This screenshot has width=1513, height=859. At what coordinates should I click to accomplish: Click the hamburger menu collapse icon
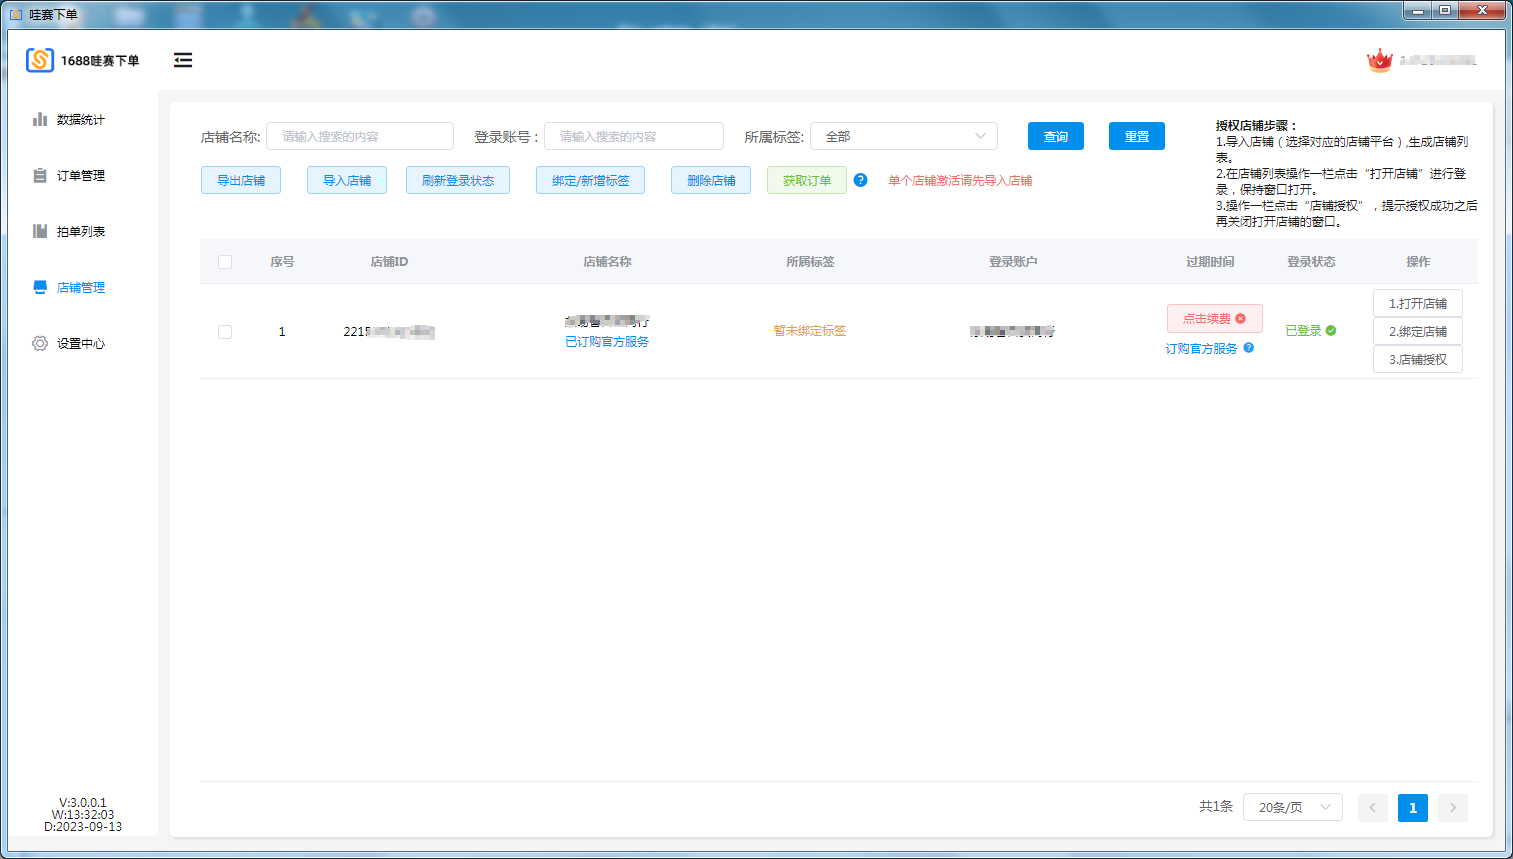click(x=183, y=60)
